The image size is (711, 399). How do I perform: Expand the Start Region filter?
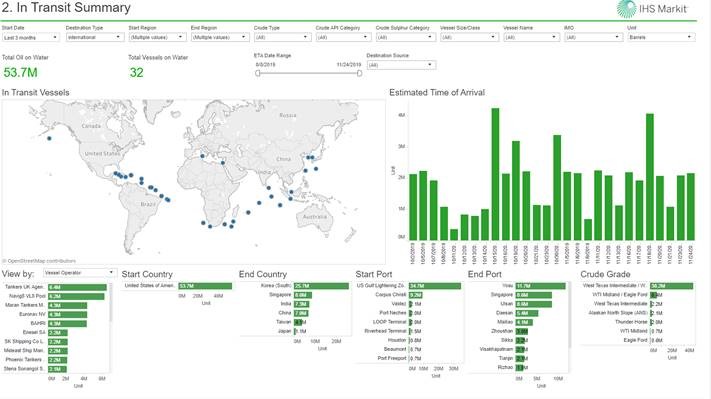(157, 37)
